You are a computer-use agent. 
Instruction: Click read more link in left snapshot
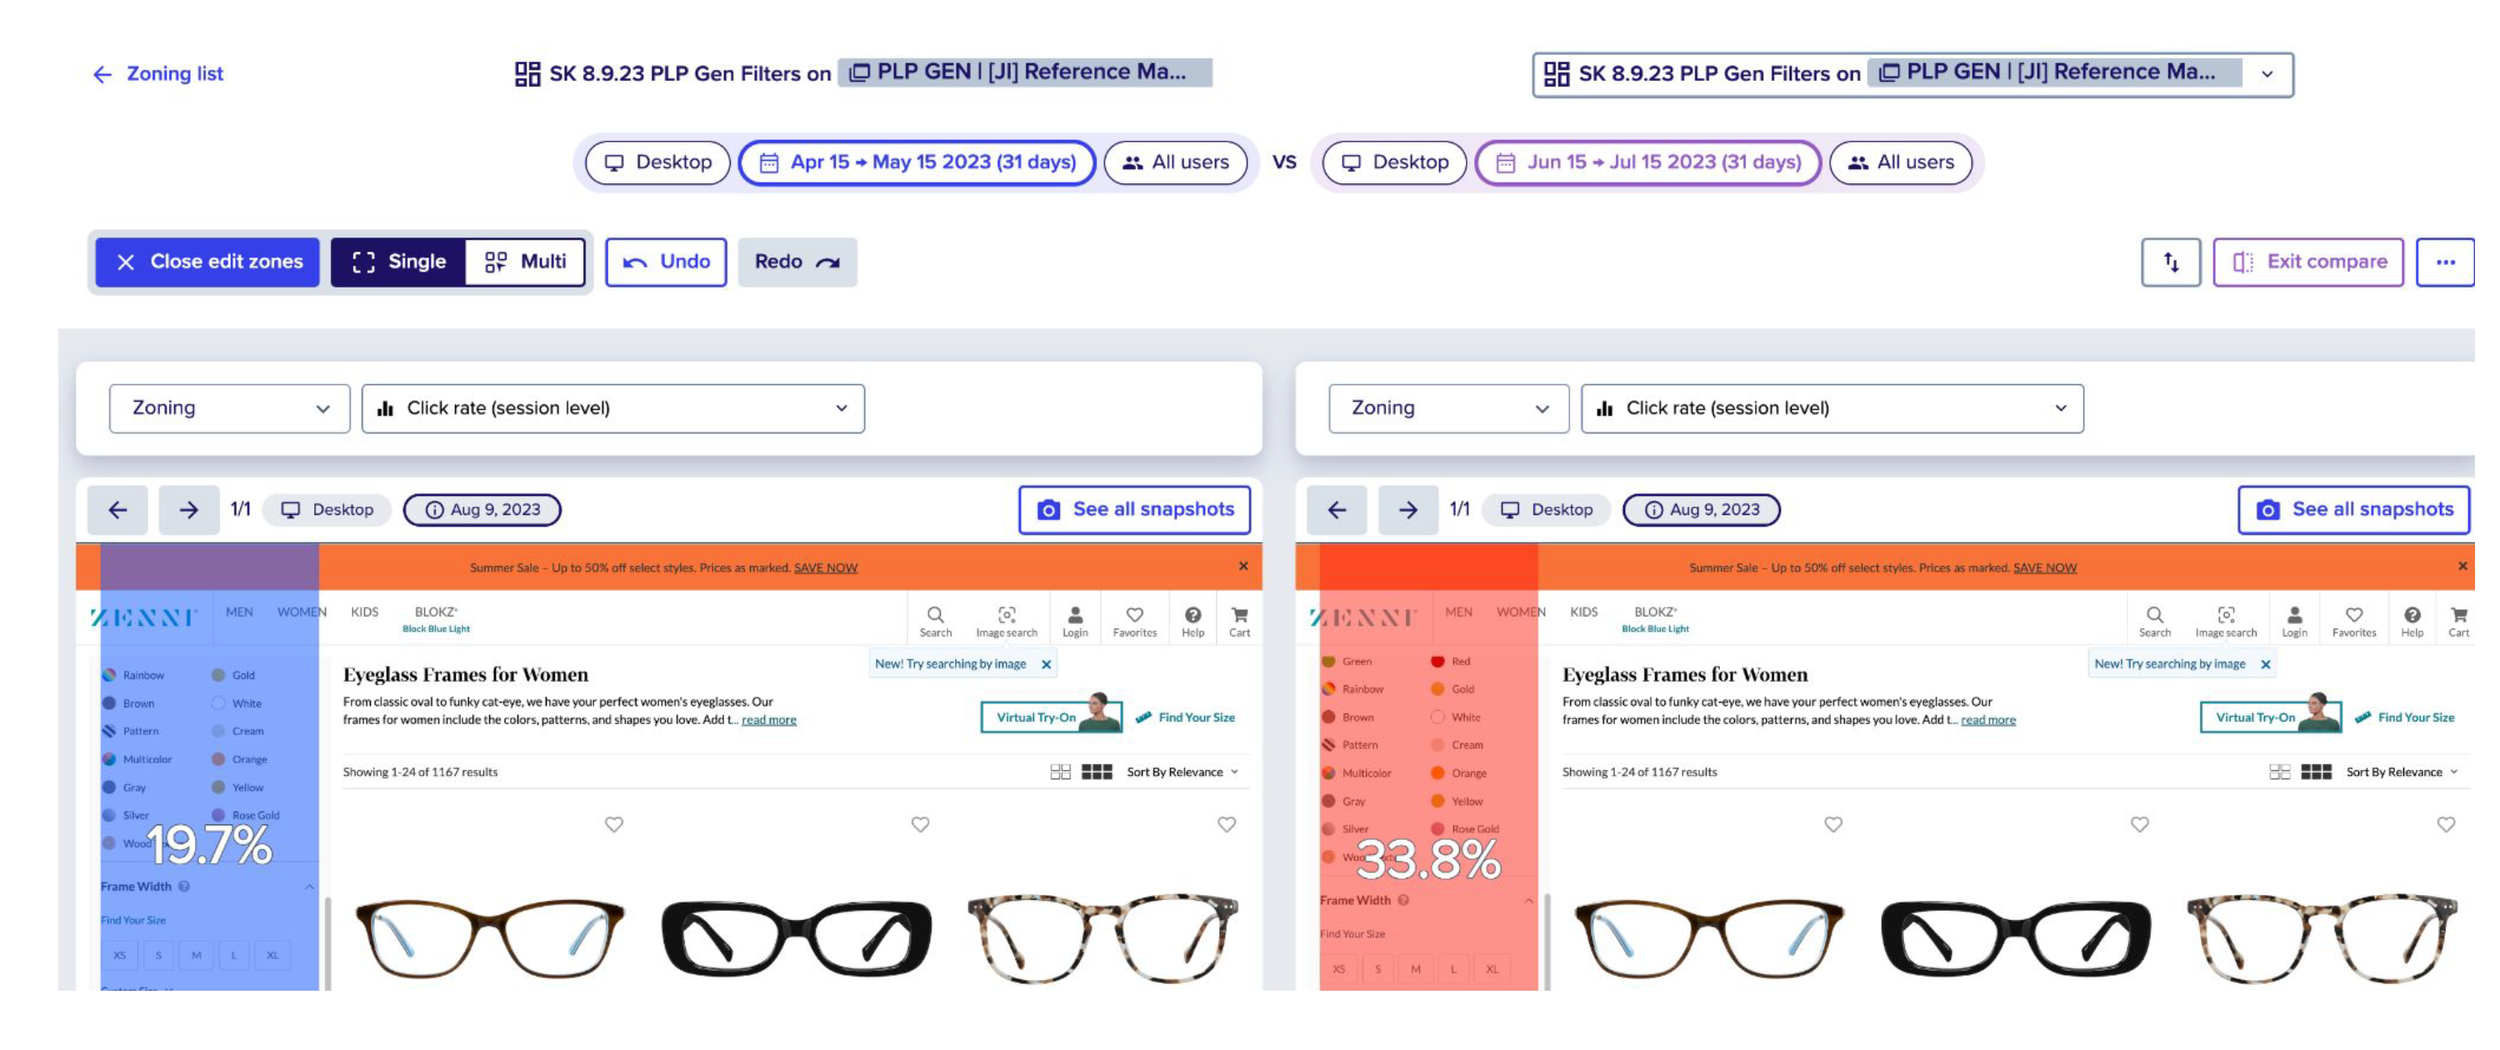click(768, 720)
